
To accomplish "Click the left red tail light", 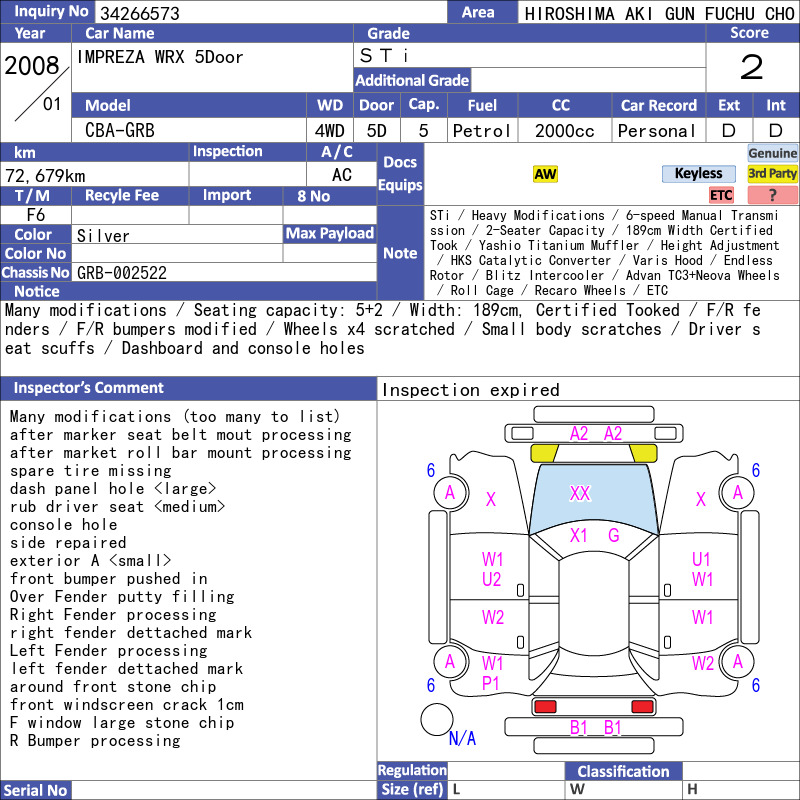I will point(545,707).
